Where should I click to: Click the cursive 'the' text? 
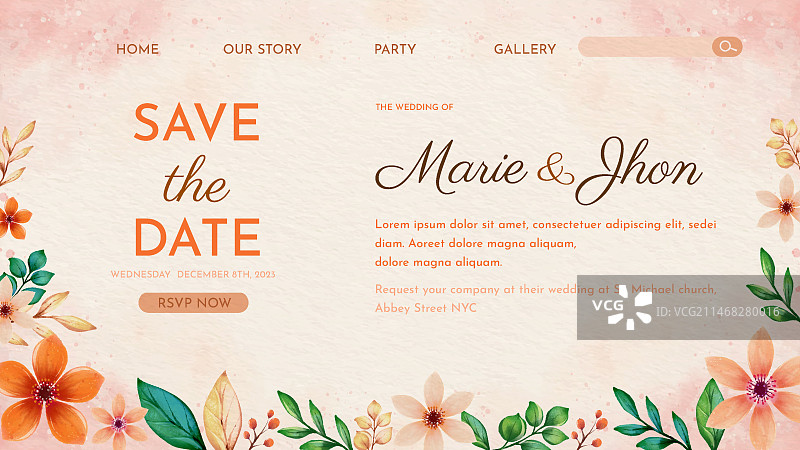point(196,181)
